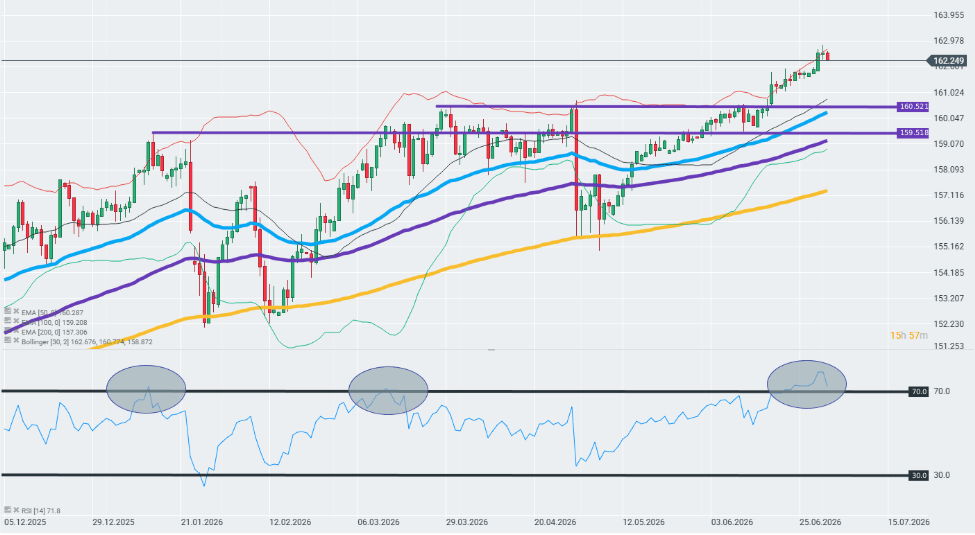Screen dimensions: 975x535
Task: Click the 25.06.2026 date on the time axis
Action: point(820,522)
